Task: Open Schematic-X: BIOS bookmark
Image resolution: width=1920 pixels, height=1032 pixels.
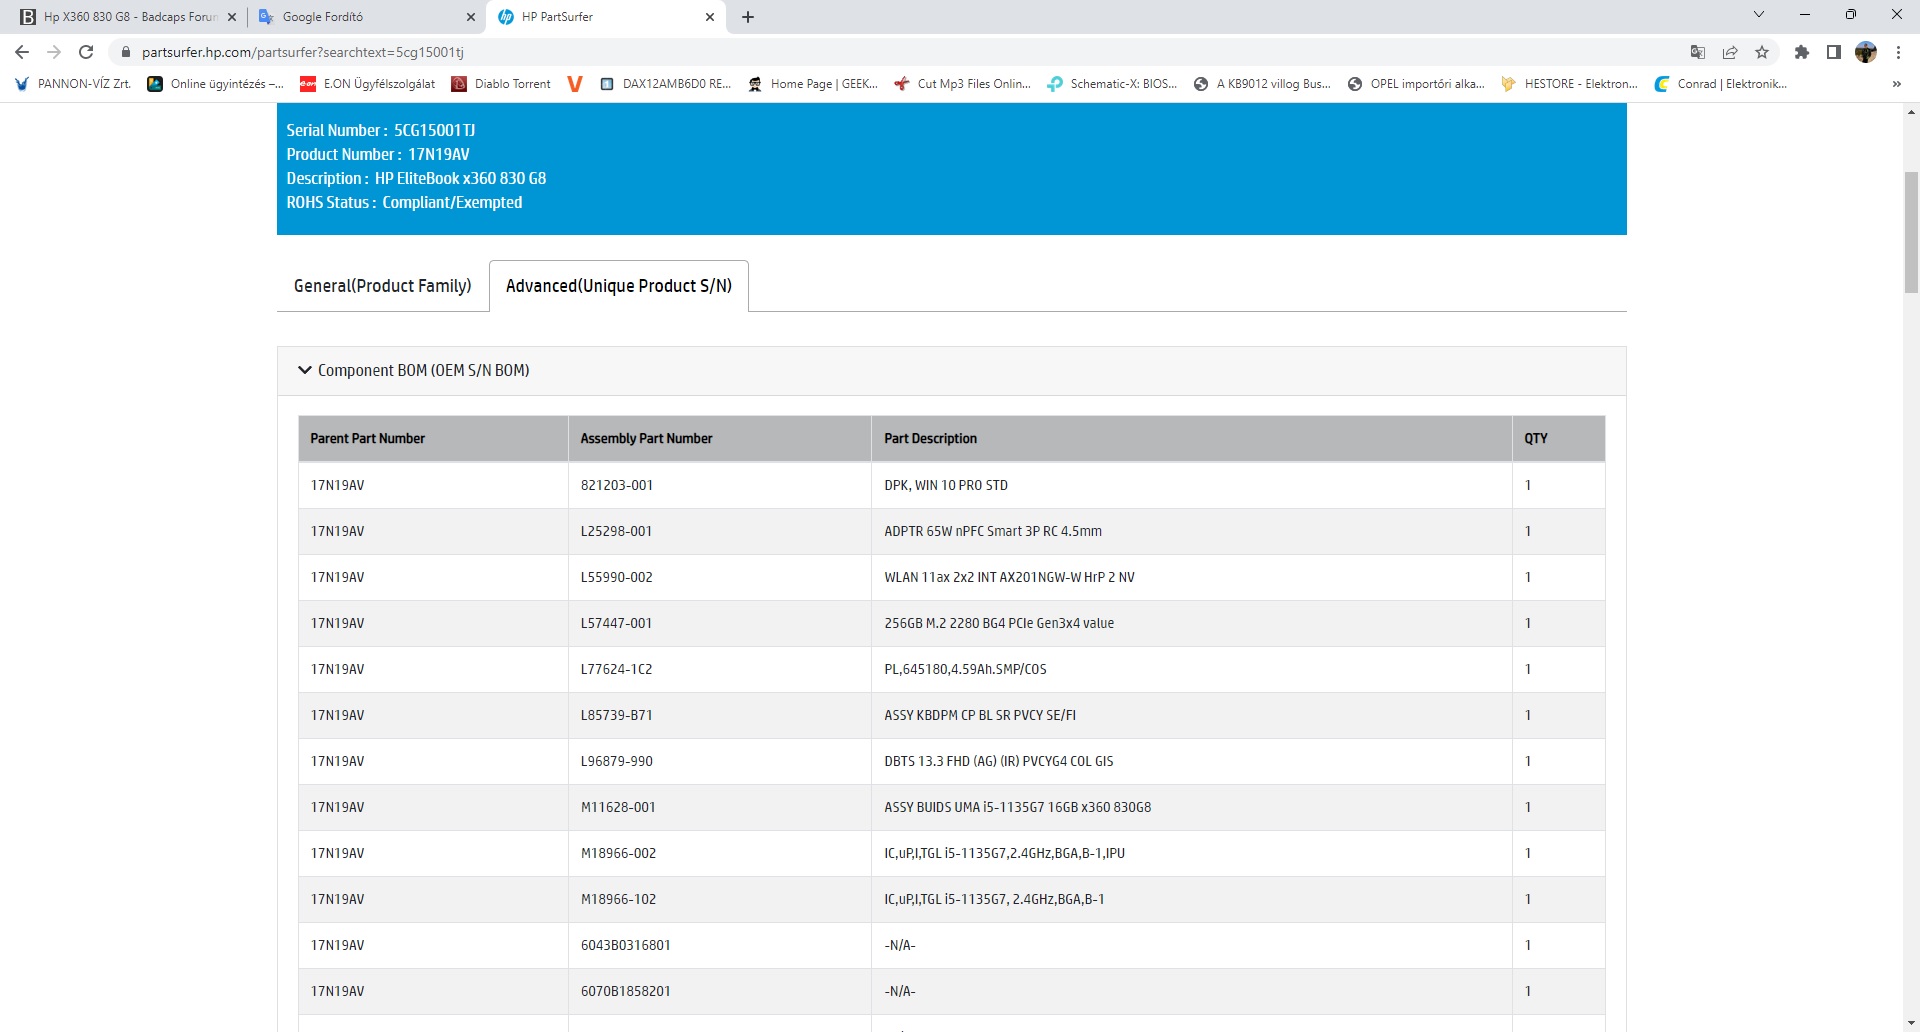Action: (1112, 84)
